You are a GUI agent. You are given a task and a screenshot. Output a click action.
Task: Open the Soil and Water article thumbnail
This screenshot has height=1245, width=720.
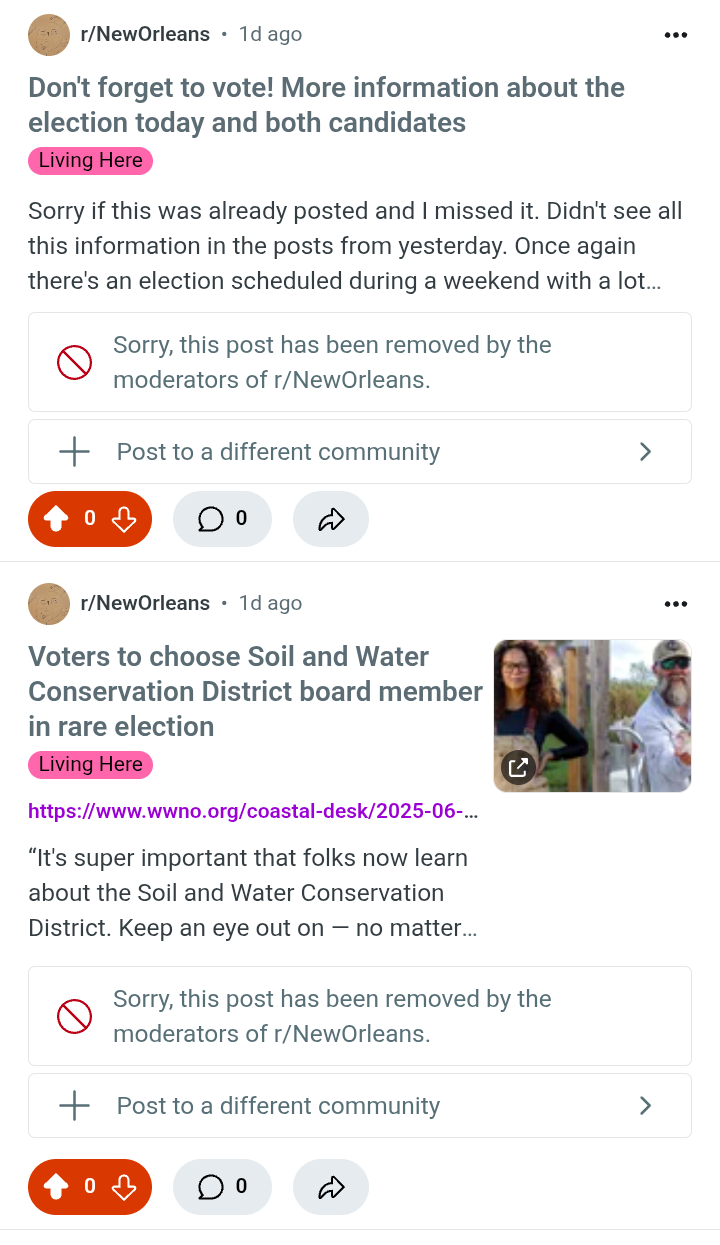[x=592, y=716]
